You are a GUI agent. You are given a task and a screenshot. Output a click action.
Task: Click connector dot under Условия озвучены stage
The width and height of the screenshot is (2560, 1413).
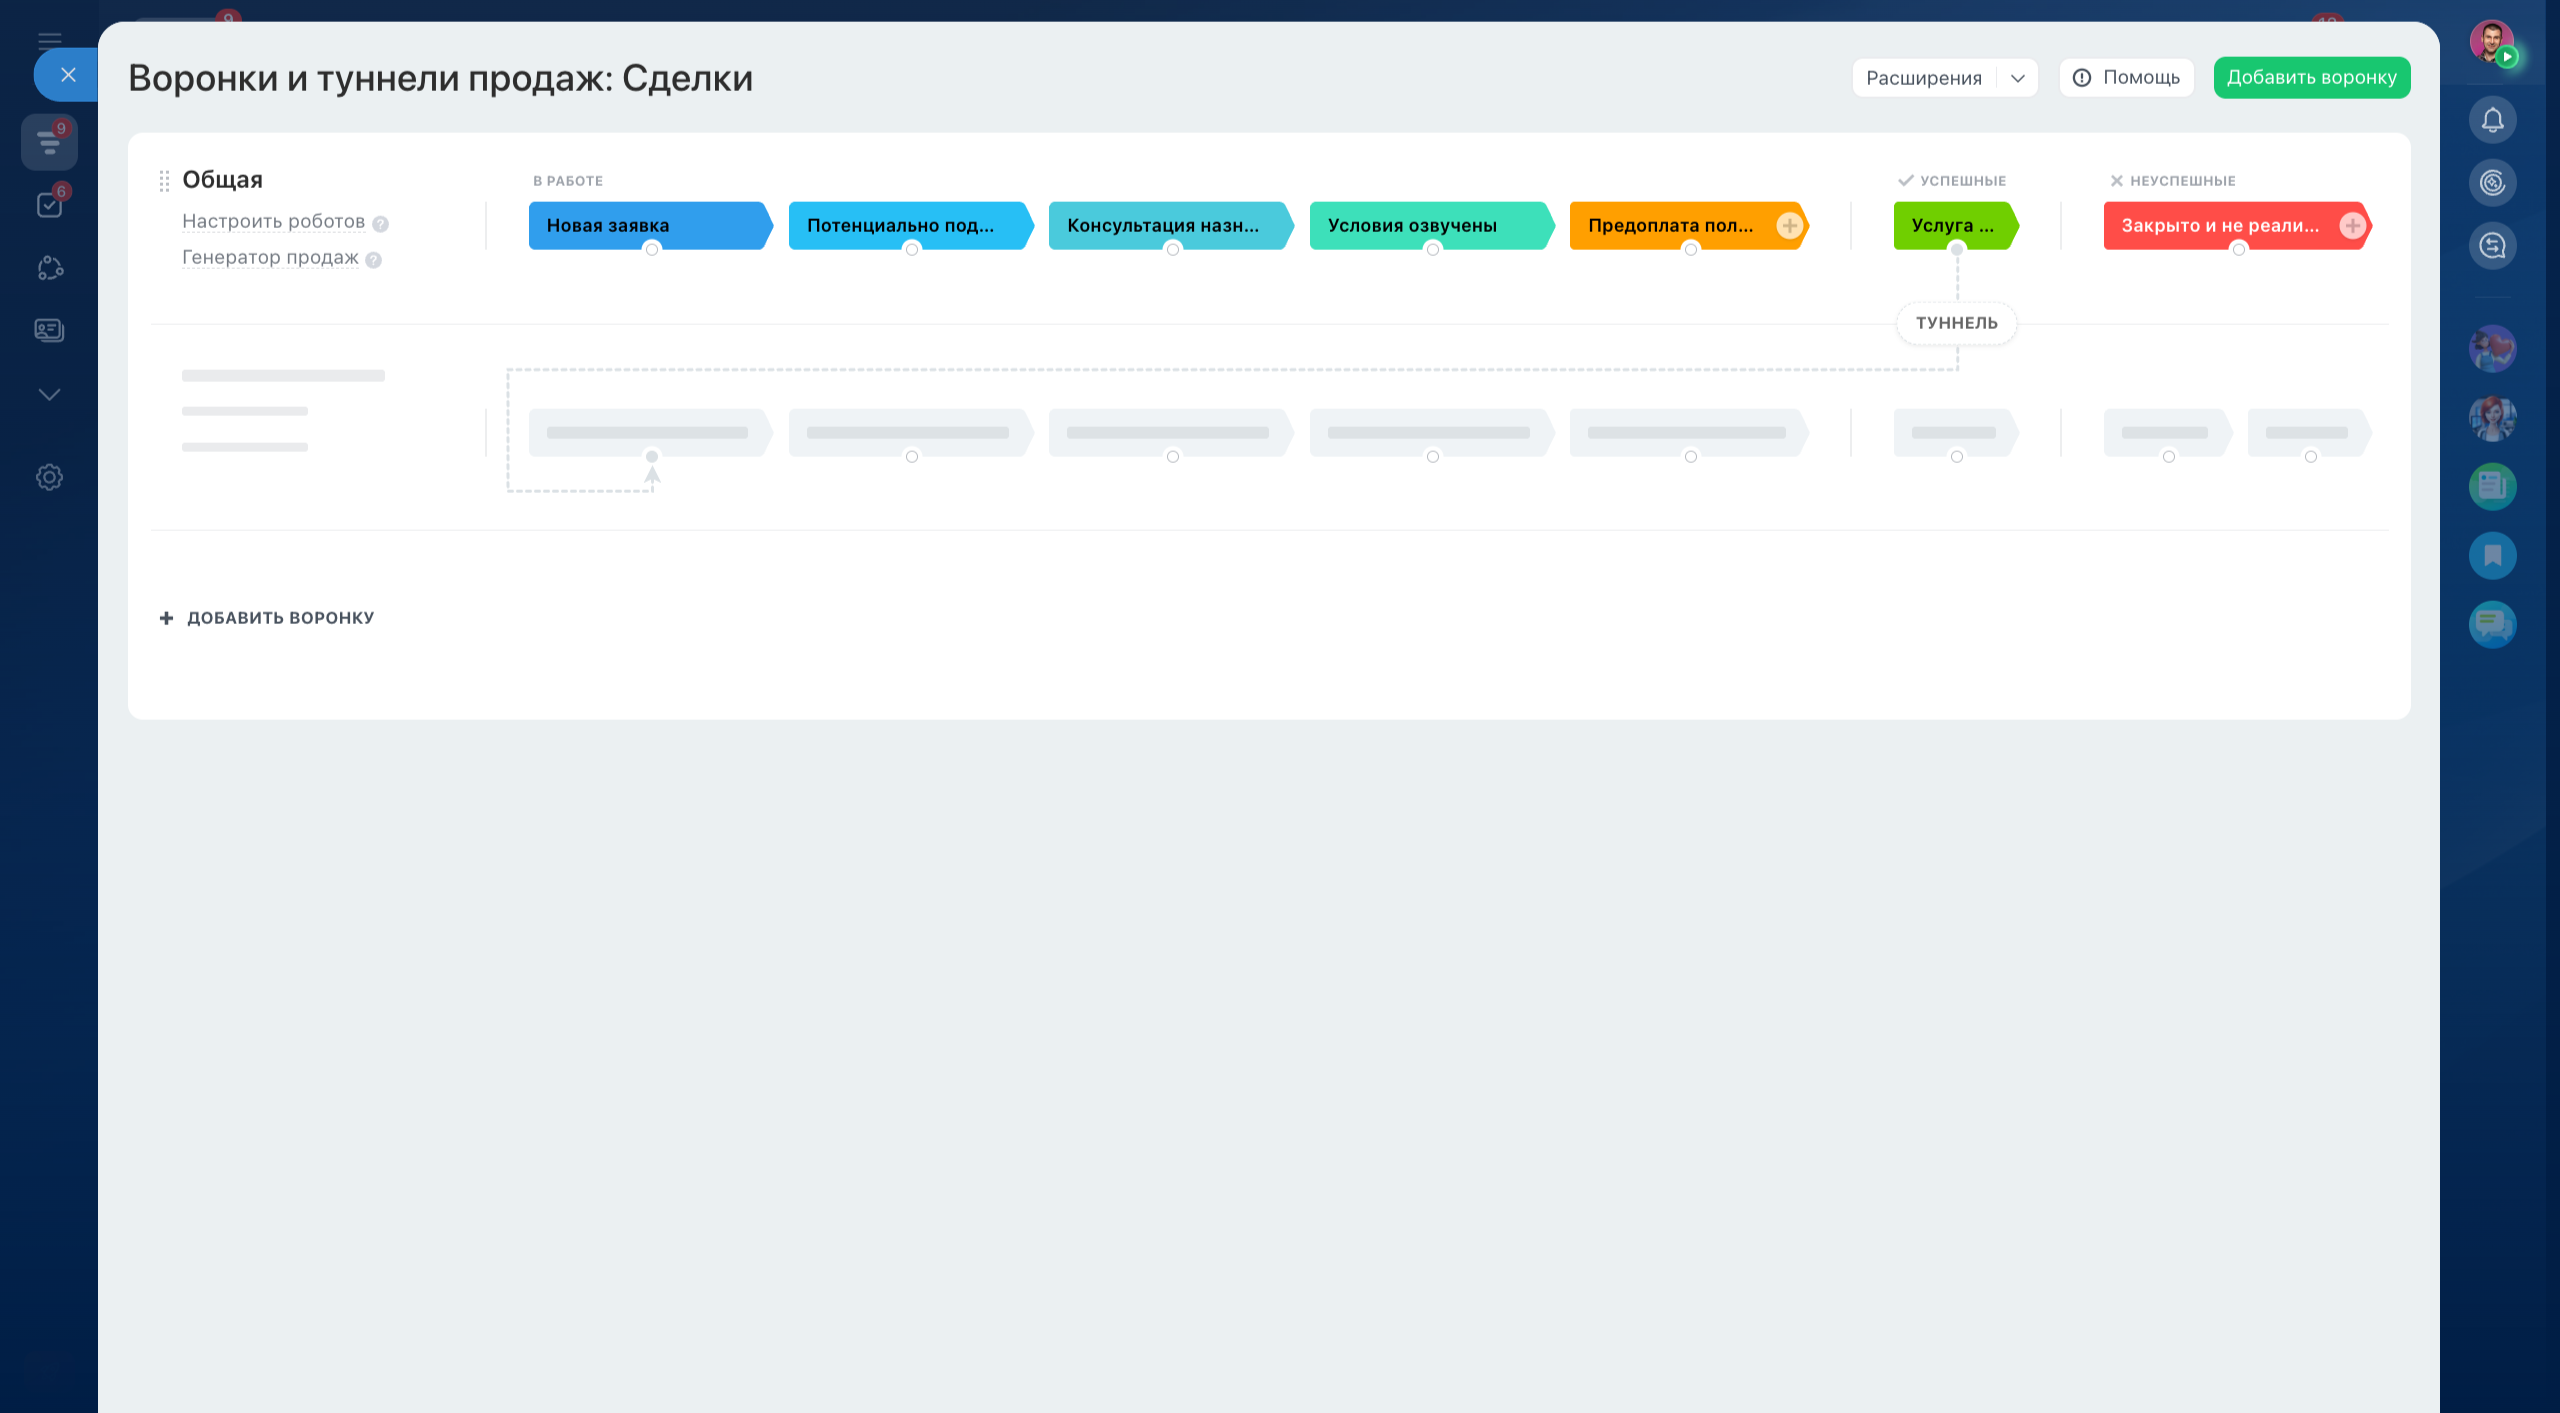point(1432,250)
